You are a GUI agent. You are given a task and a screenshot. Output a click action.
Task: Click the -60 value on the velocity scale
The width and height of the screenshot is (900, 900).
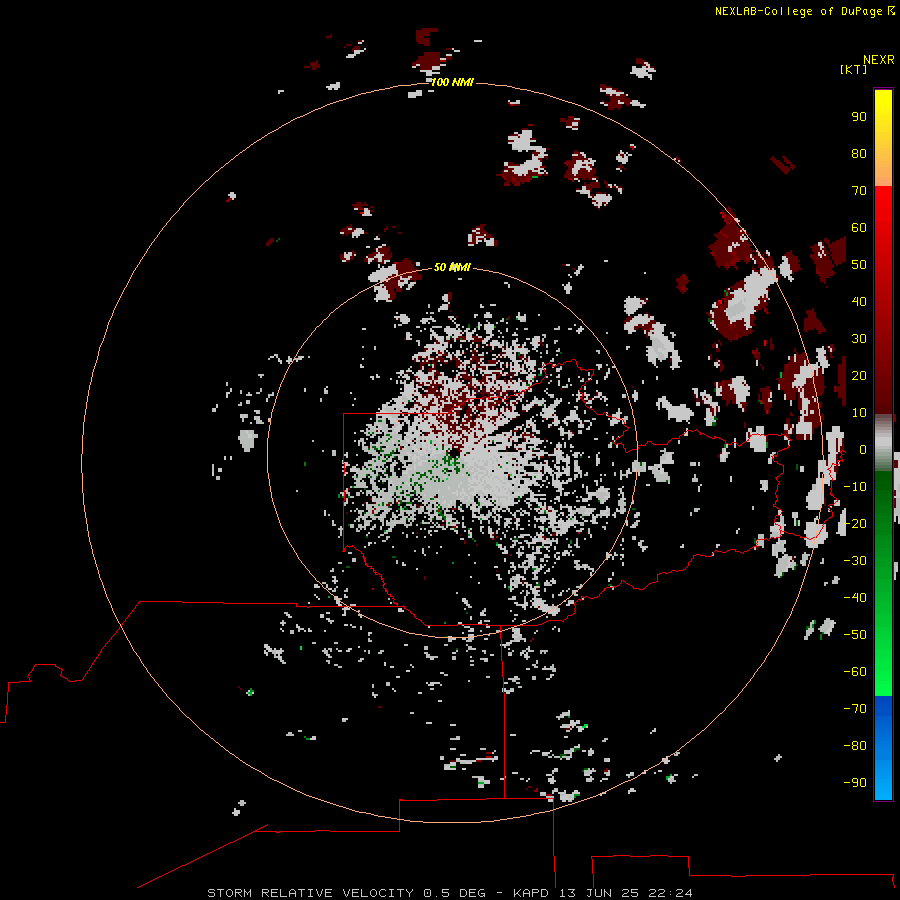coord(855,672)
